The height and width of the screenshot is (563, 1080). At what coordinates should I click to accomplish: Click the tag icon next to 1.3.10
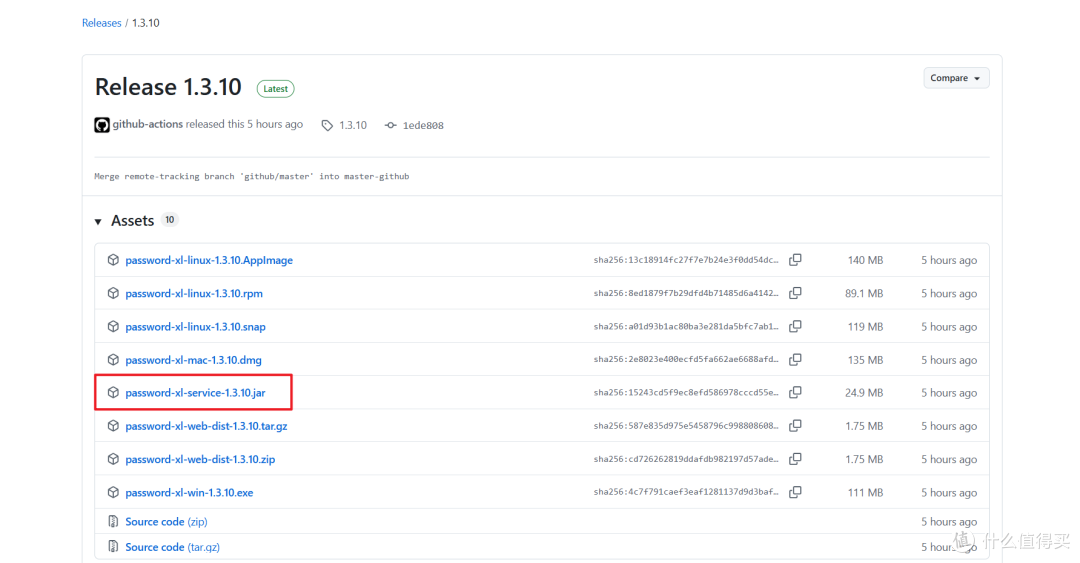[x=327, y=125]
